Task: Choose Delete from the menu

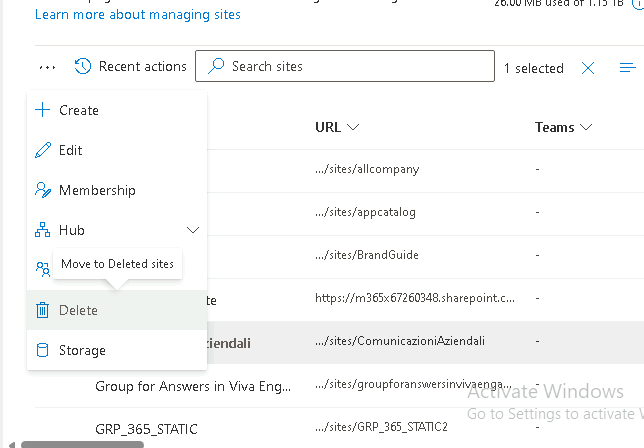Action: tap(117, 310)
